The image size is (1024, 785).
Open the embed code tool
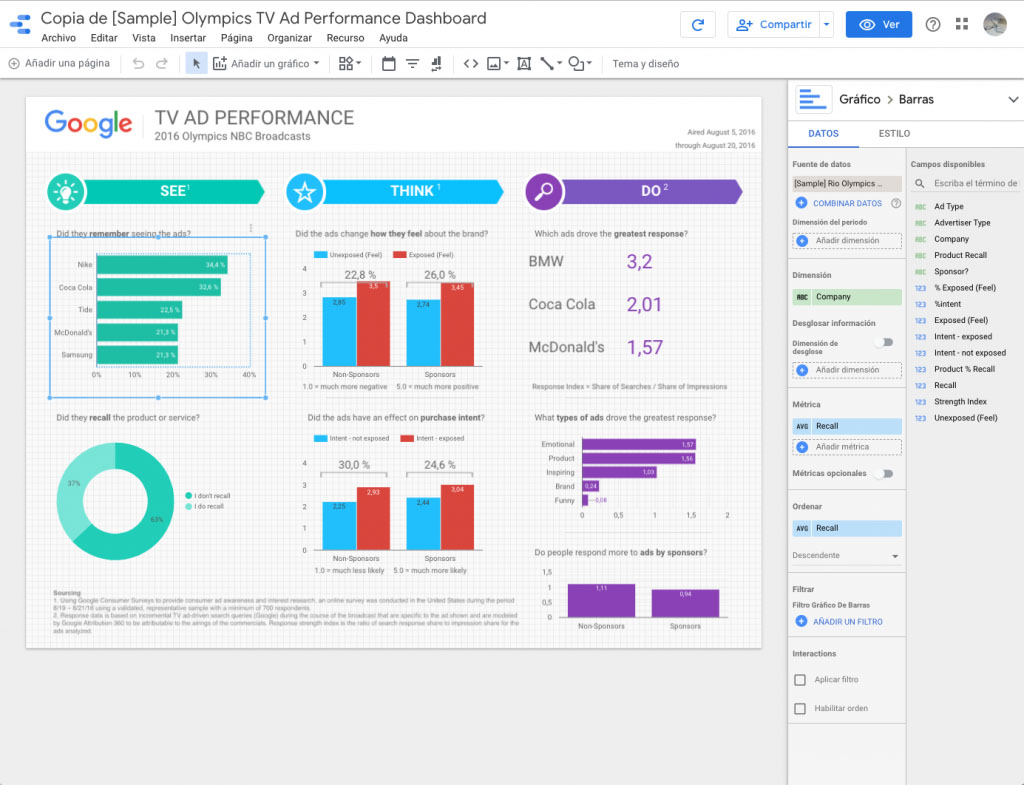pyautogui.click(x=470, y=62)
